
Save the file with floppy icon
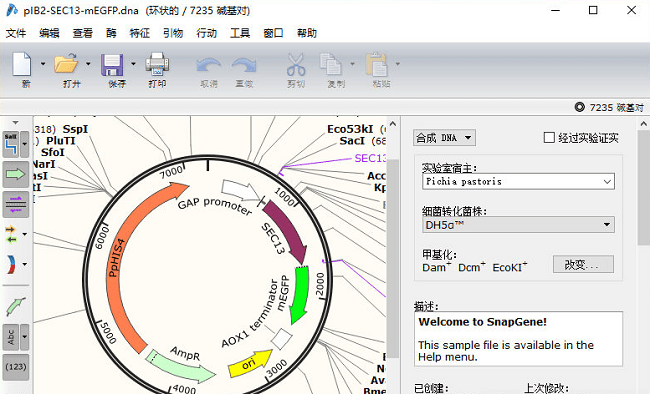[x=112, y=65]
